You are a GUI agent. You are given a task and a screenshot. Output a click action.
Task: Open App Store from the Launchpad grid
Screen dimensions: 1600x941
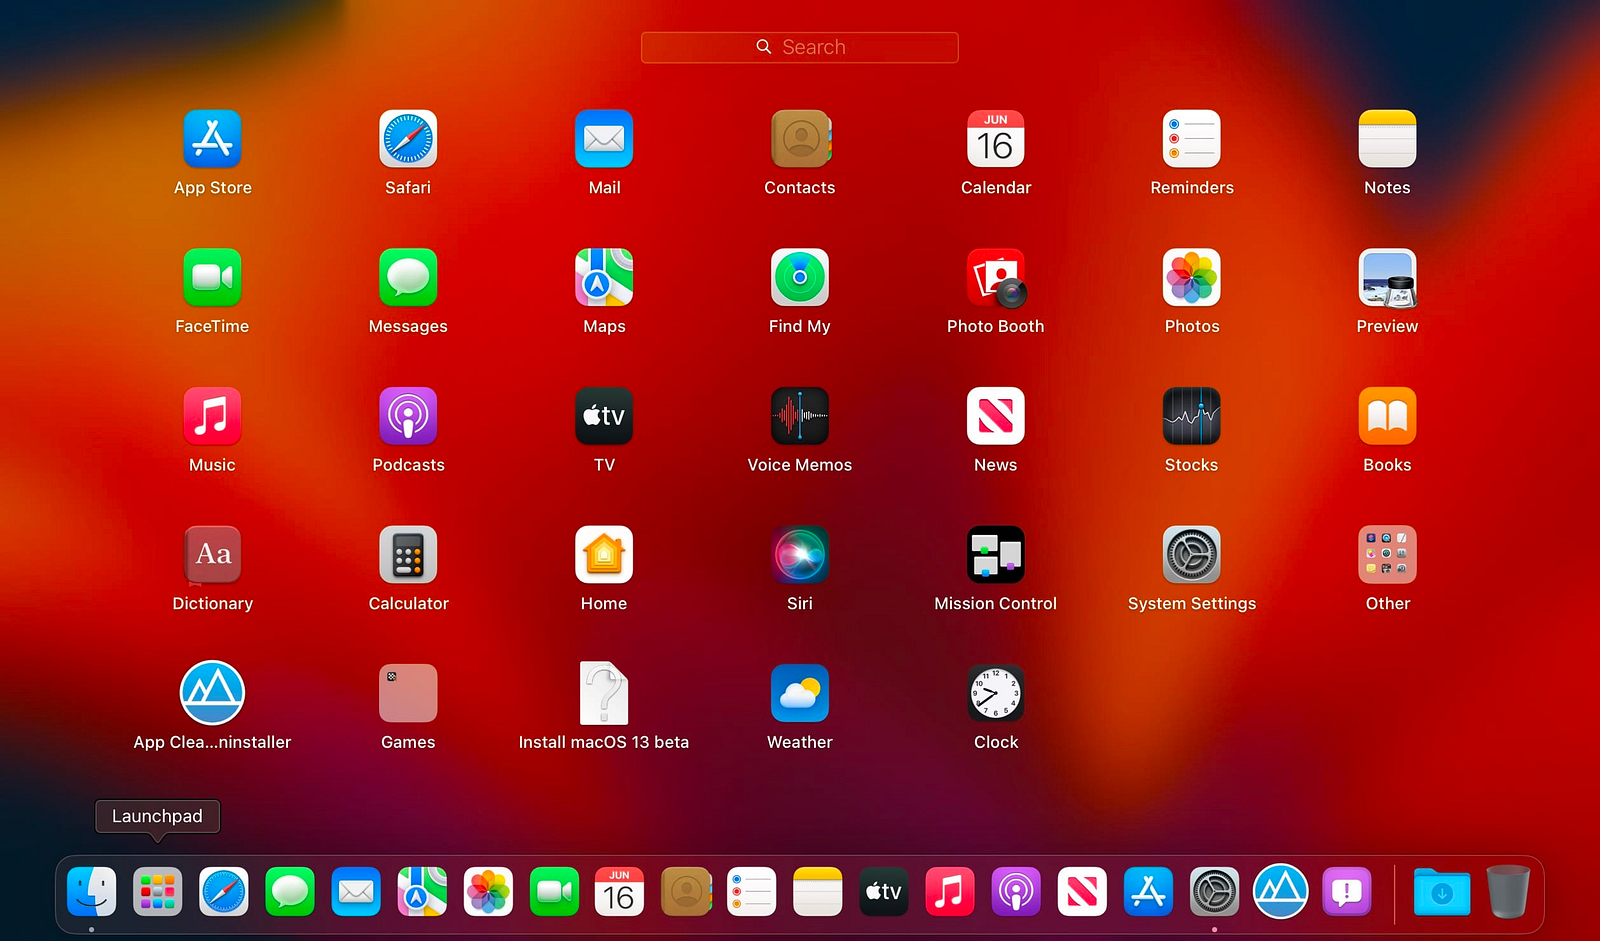tap(212, 139)
